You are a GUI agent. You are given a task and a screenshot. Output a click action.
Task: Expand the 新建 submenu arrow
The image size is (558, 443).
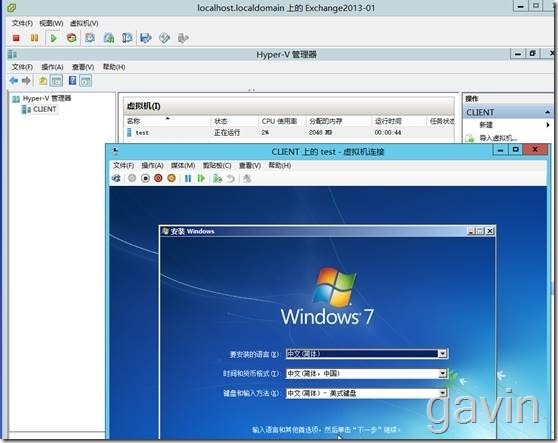(548, 125)
